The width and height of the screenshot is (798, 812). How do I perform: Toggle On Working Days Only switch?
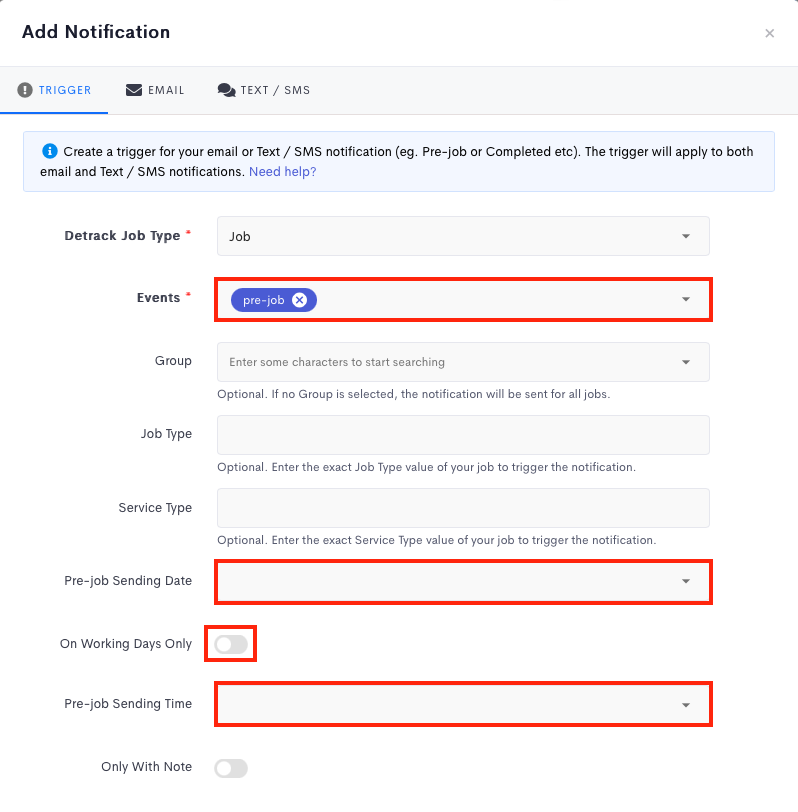tap(231, 644)
